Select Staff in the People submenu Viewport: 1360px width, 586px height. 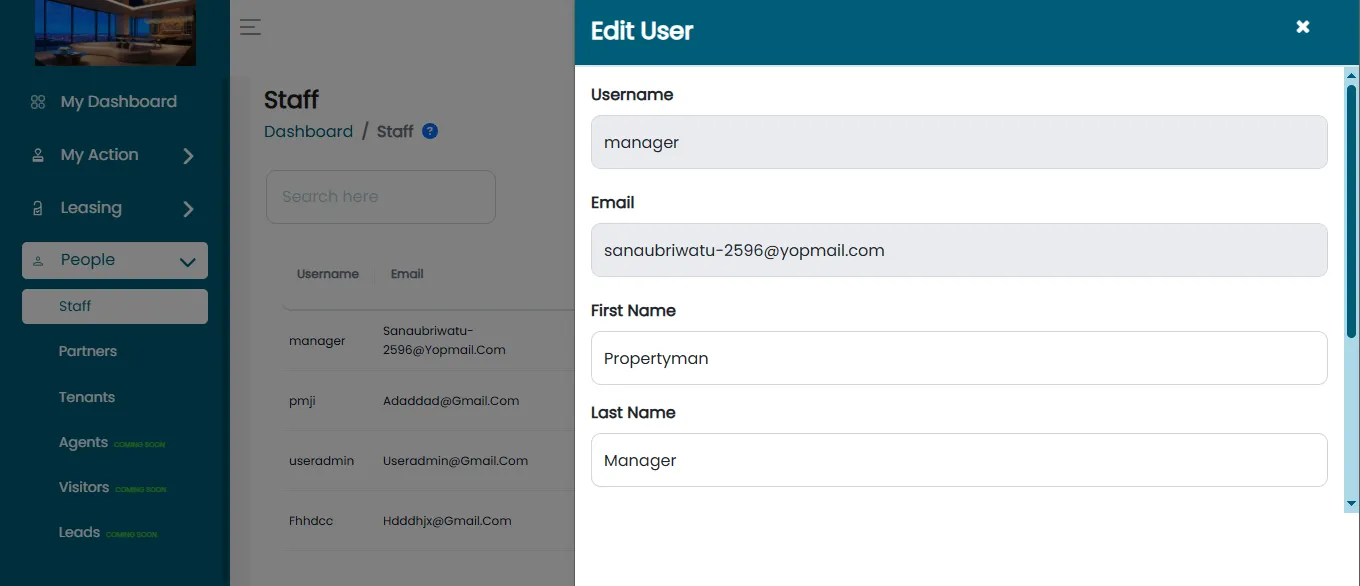tap(115, 306)
